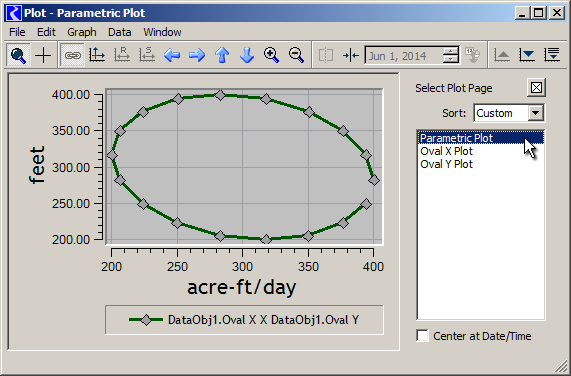The height and width of the screenshot is (376, 571).
Task: Click the rescale axes icon
Action: click(x=97, y=55)
